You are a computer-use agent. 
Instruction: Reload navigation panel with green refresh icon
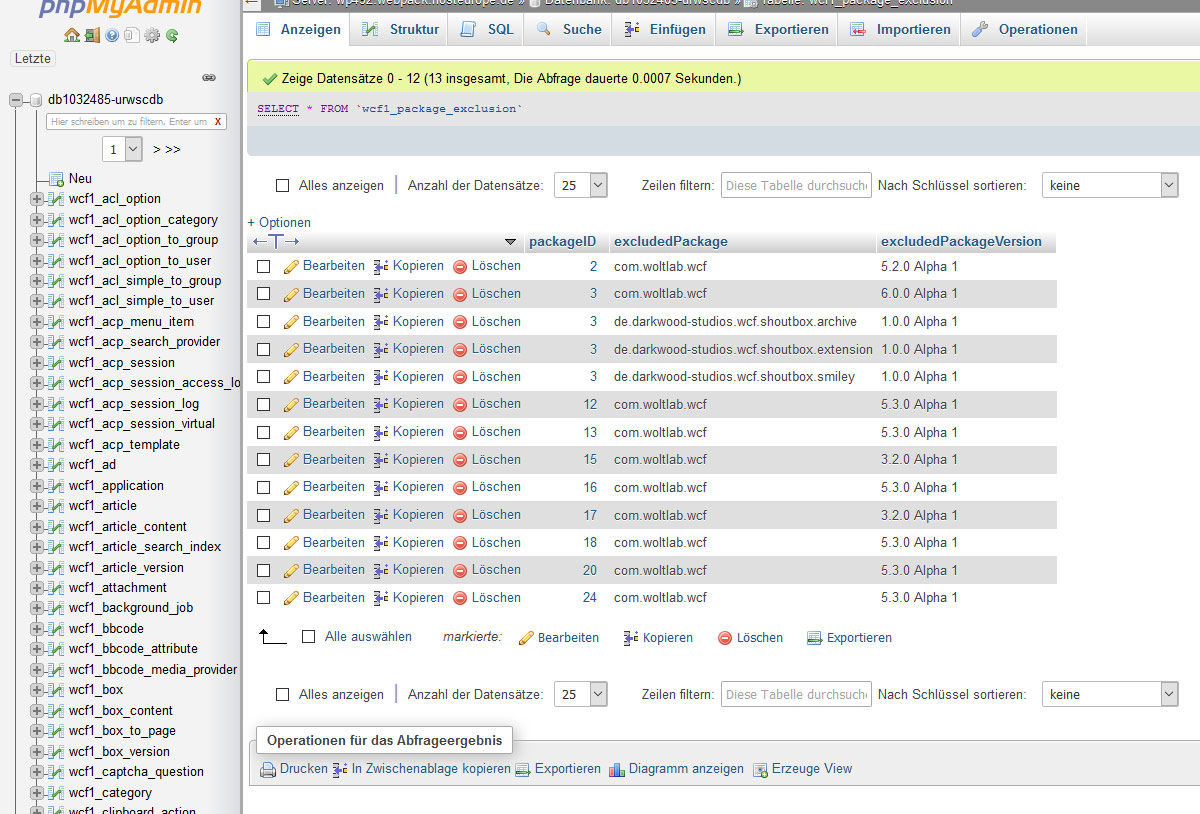pos(172,35)
